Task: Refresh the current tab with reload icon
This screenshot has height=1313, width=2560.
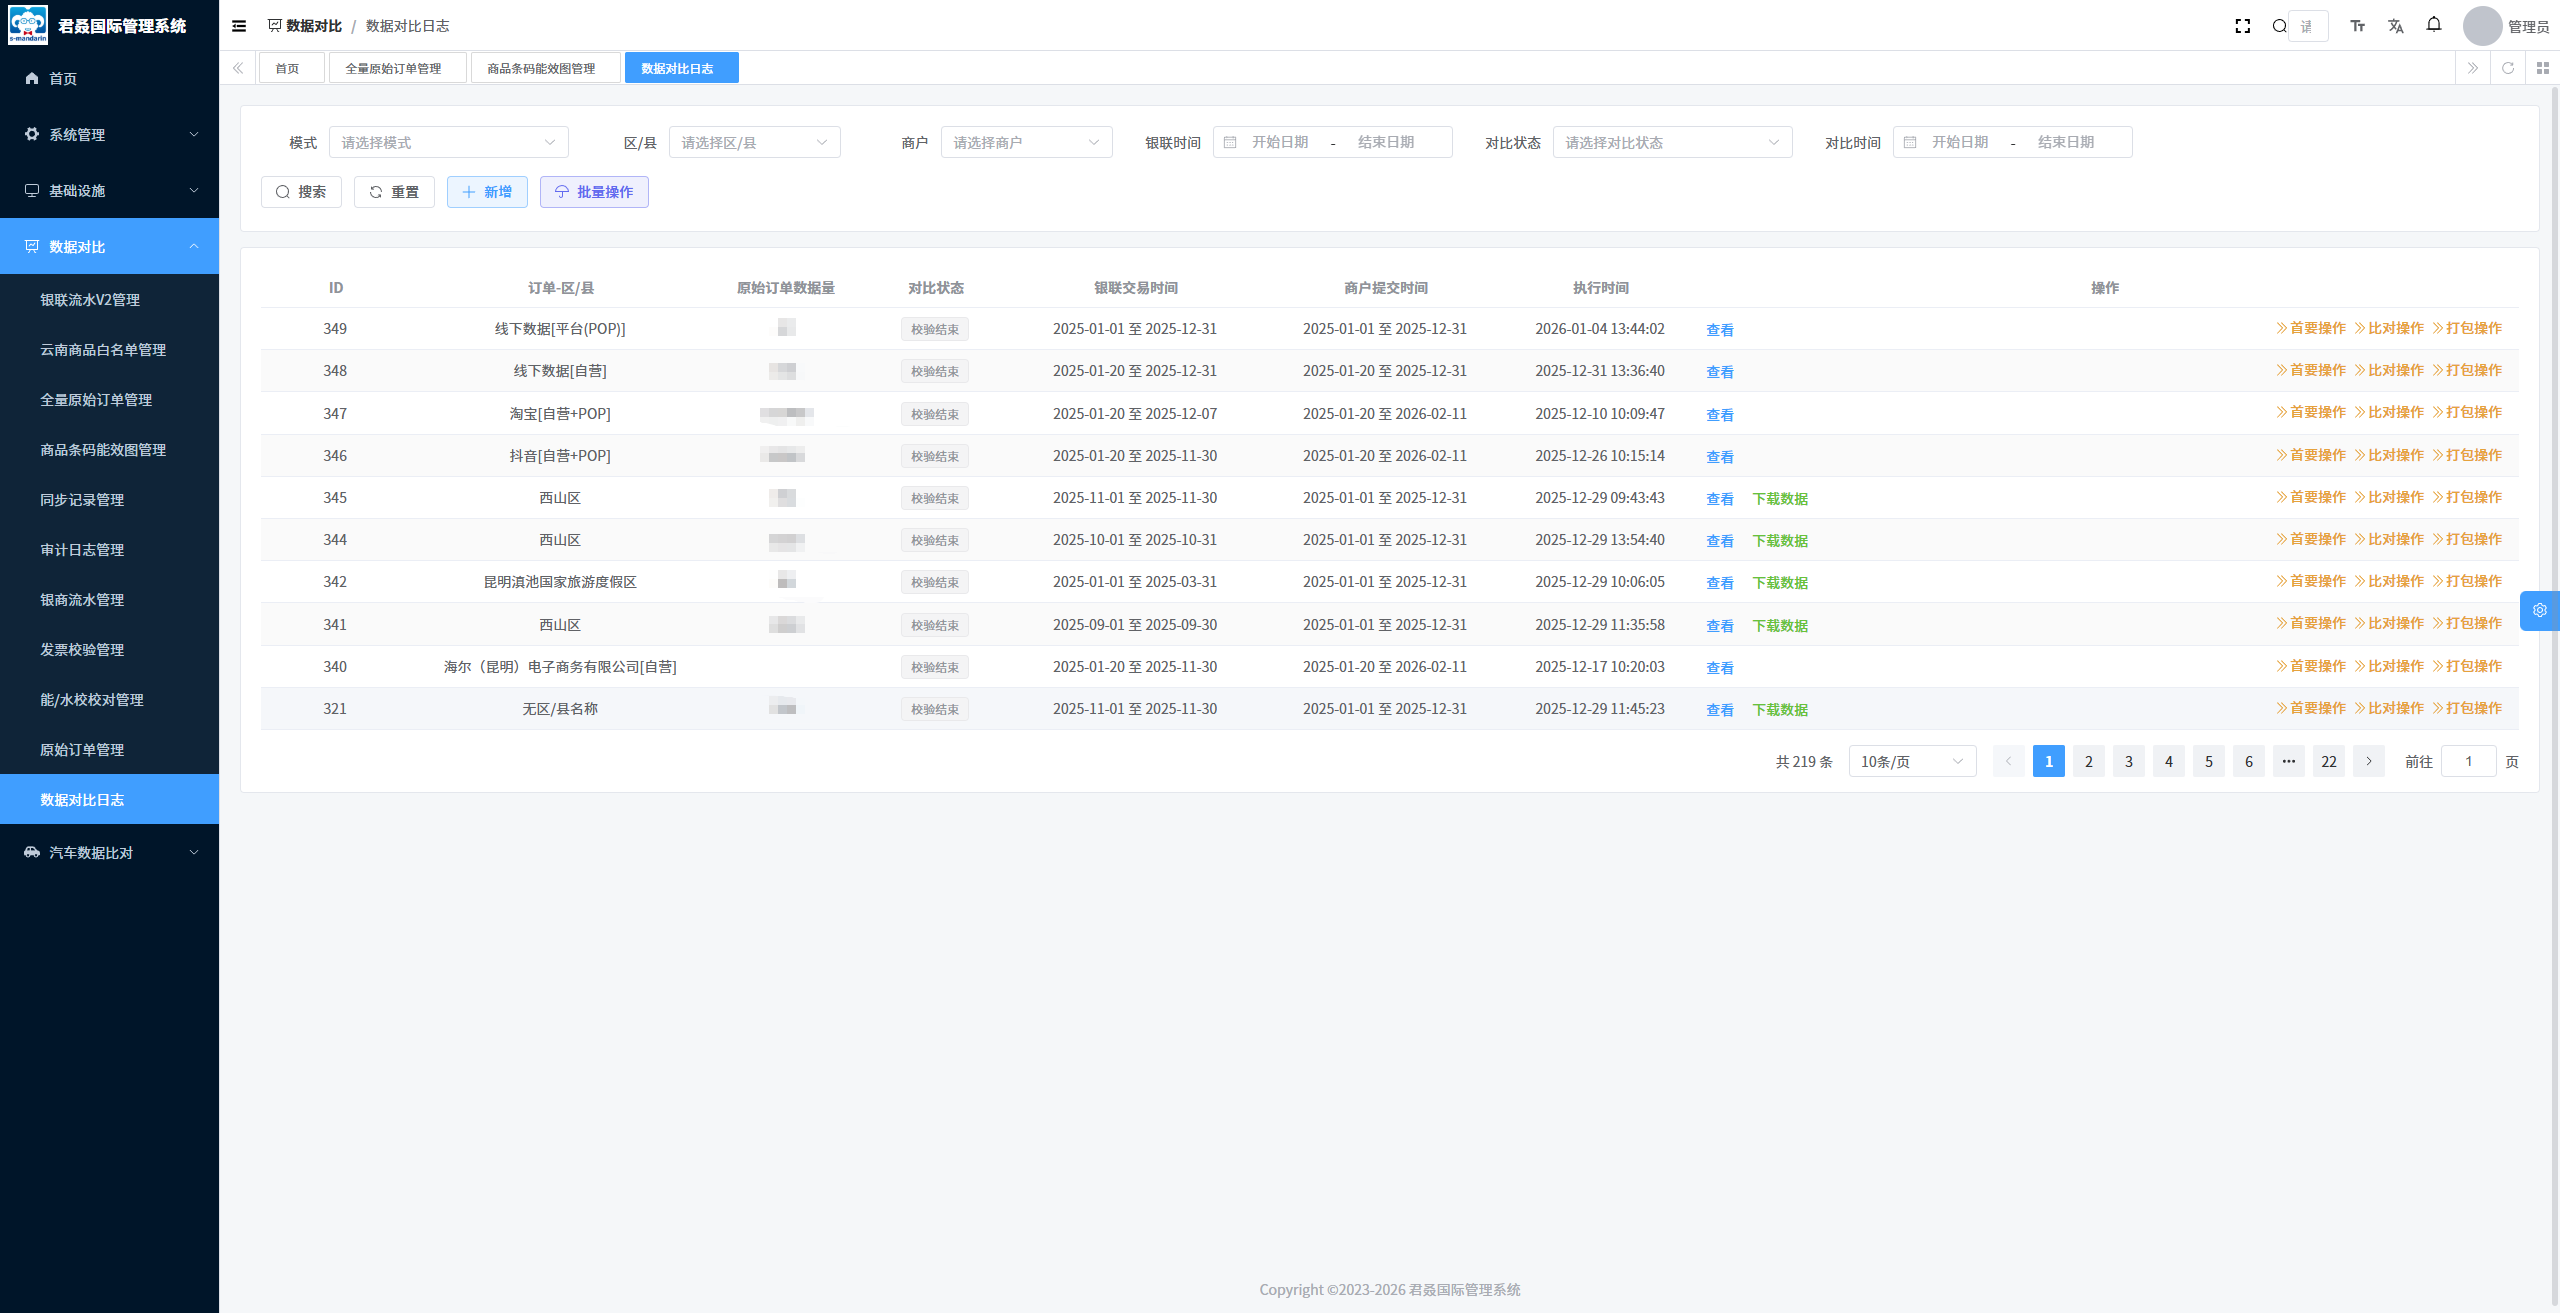Action: pos(2508,68)
